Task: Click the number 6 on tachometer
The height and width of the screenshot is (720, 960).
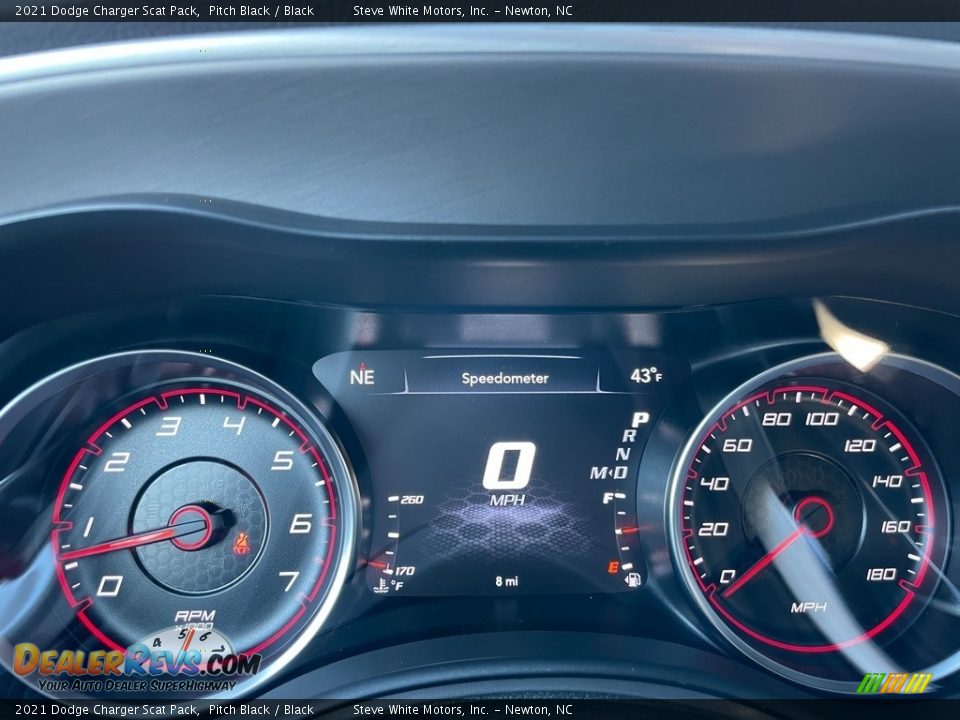Action: tap(301, 523)
